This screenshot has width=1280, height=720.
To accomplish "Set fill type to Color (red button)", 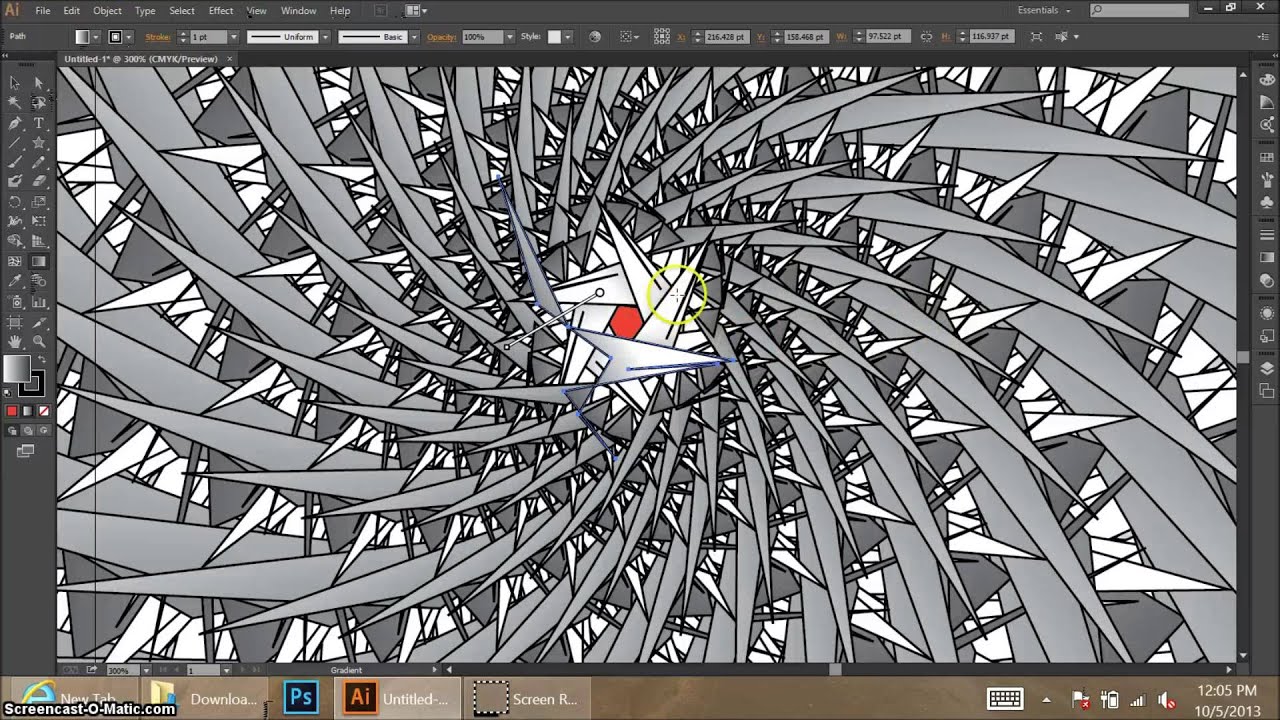I will (12, 410).
